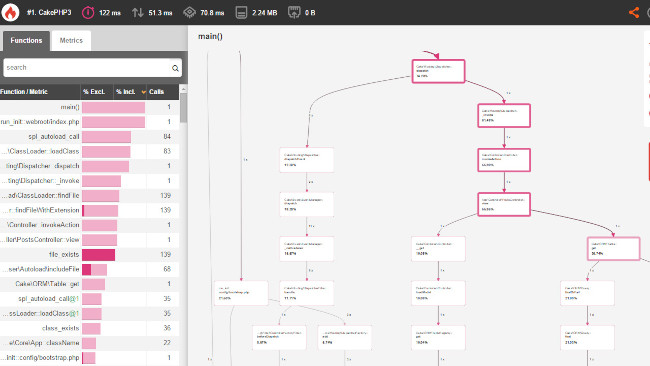Select the class_exists row
Screen dimensions: 650x366
[x=90, y=328]
